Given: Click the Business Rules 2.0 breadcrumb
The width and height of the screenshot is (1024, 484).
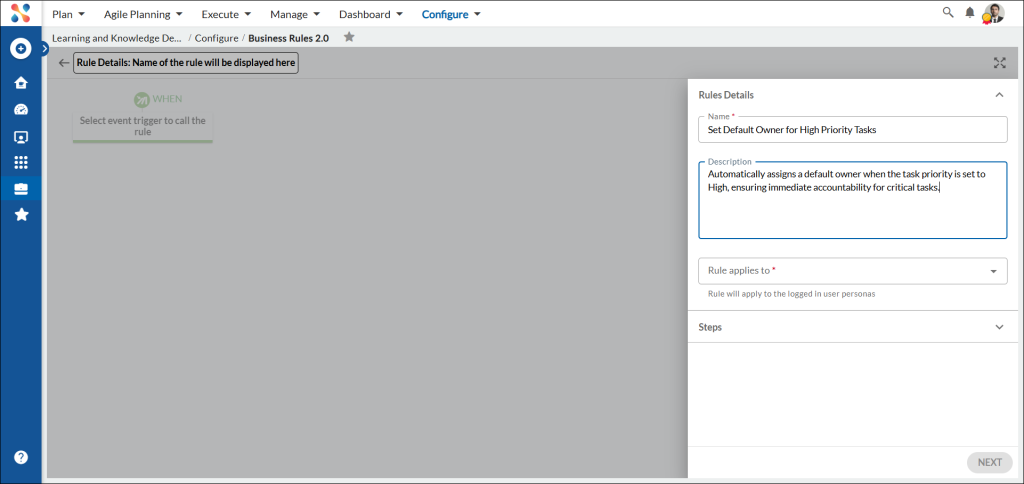Looking at the screenshot, I should pyautogui.click(x=289, y=38).
